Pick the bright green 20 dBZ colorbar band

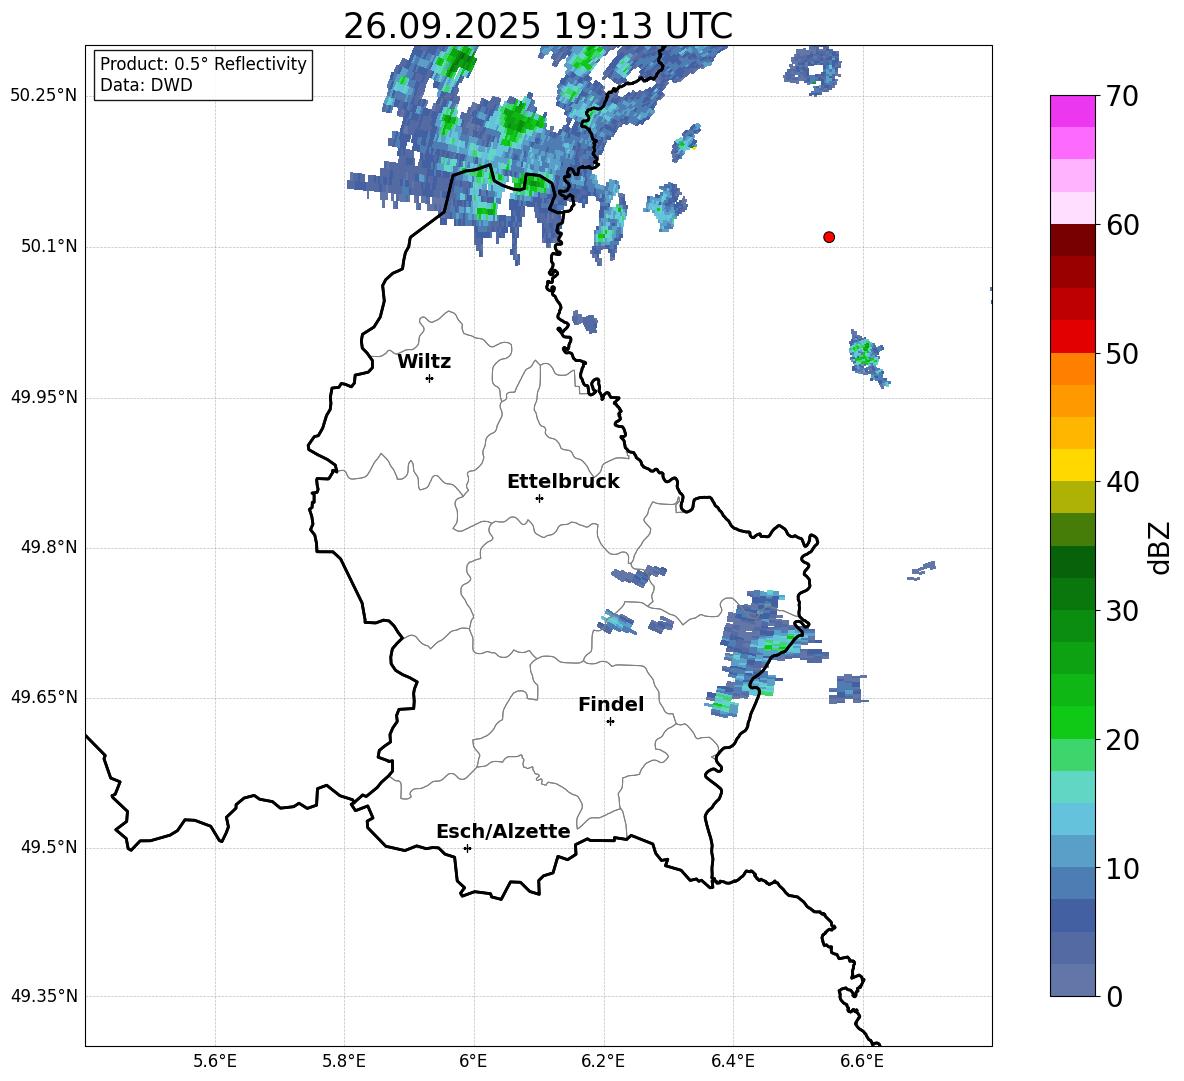(1073, 722)
